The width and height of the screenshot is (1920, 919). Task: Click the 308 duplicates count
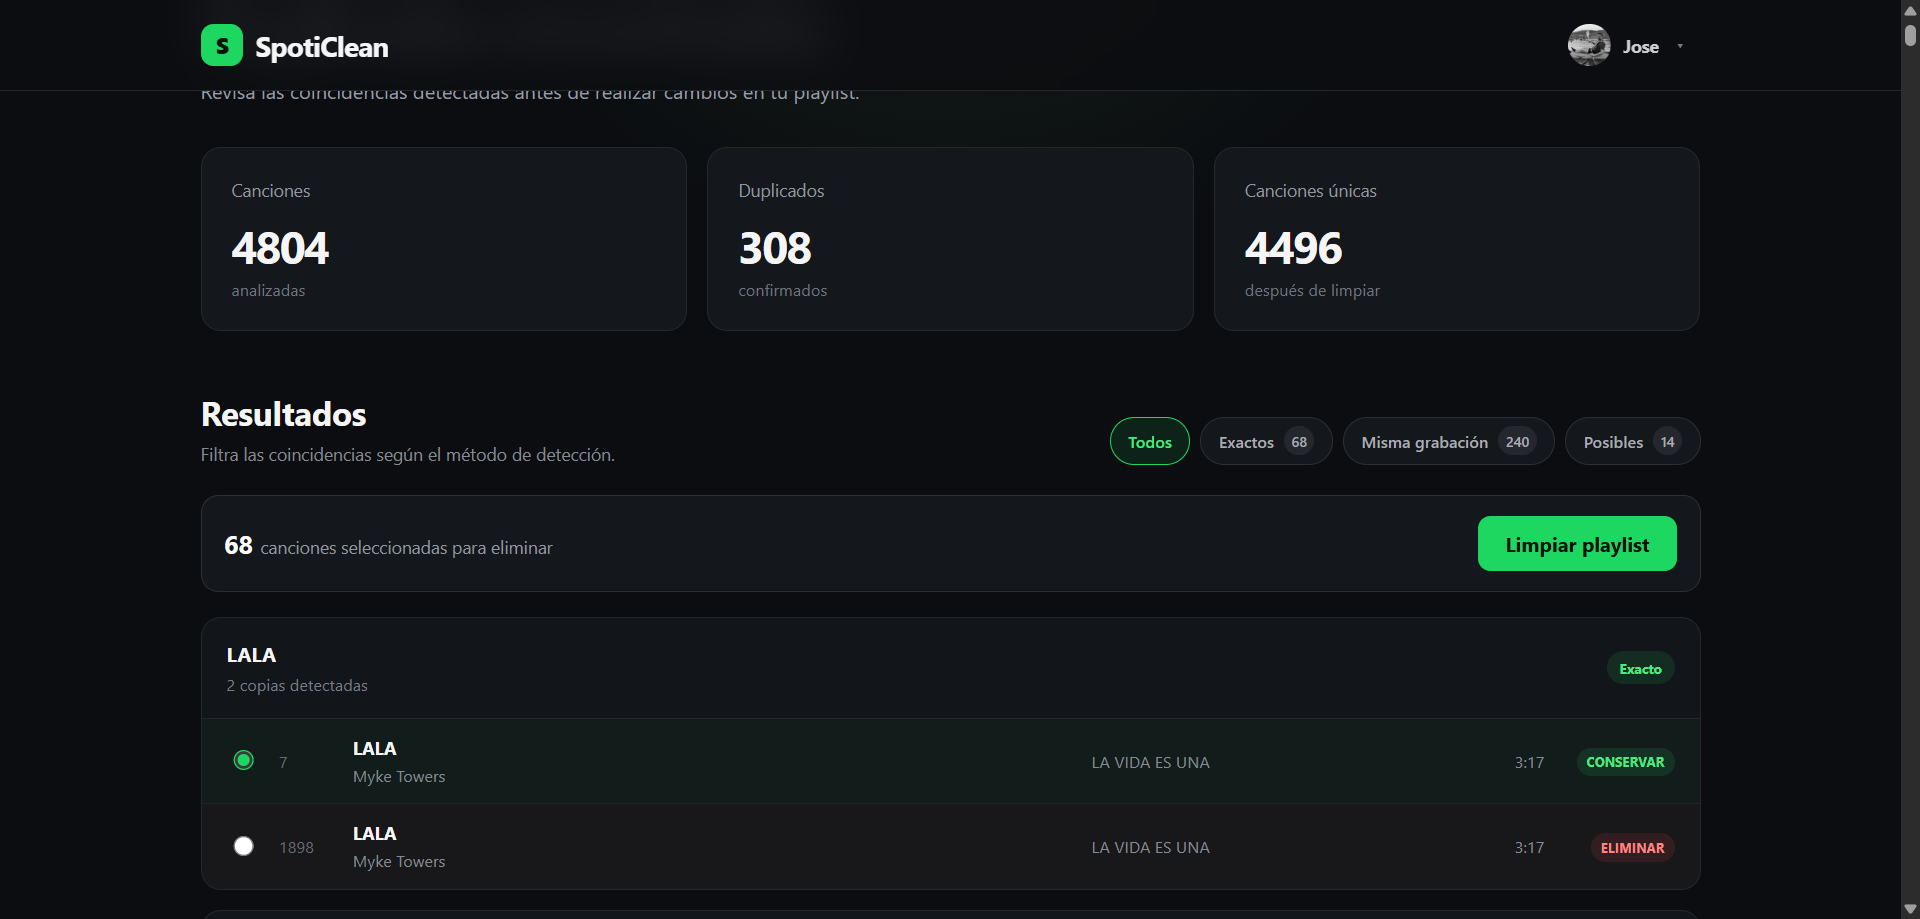pyautogui.click(x=775, y=248)
